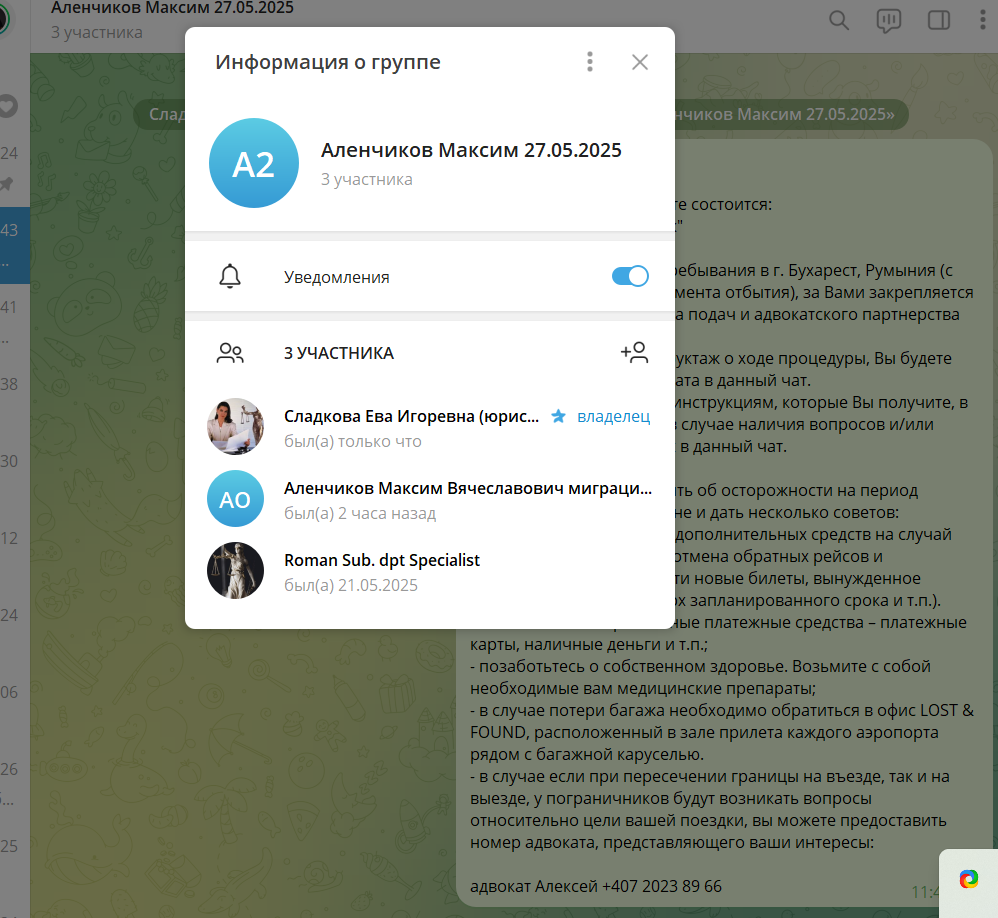998x918 pixels.
Task: Open the three-dot menu in group info
Action: [x=590, y=62]
